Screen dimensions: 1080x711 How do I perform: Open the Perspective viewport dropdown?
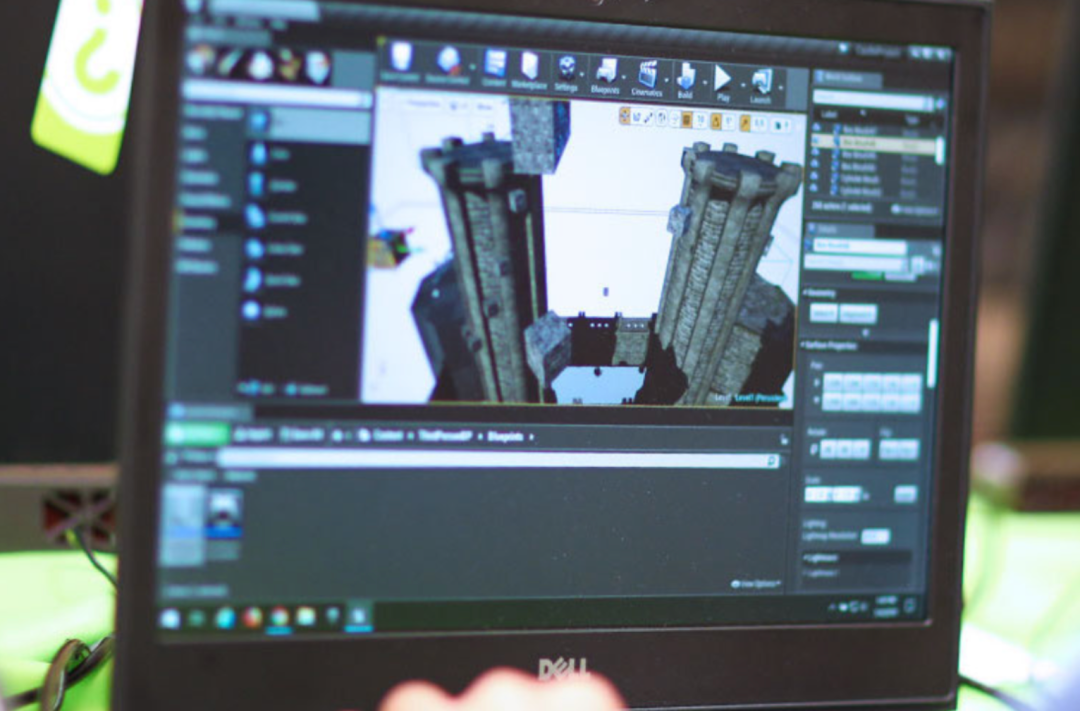point(424,105)
